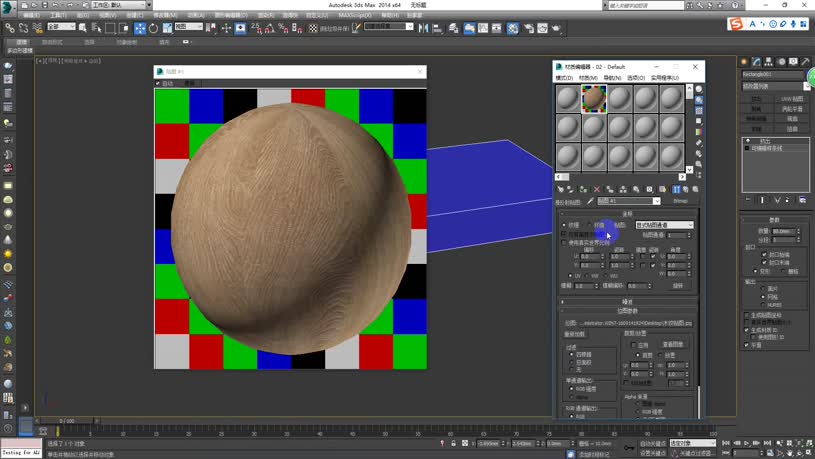Screen dimensions: 815x459
Task: Click the Mirror tool icon
Action: pos(424,28)
